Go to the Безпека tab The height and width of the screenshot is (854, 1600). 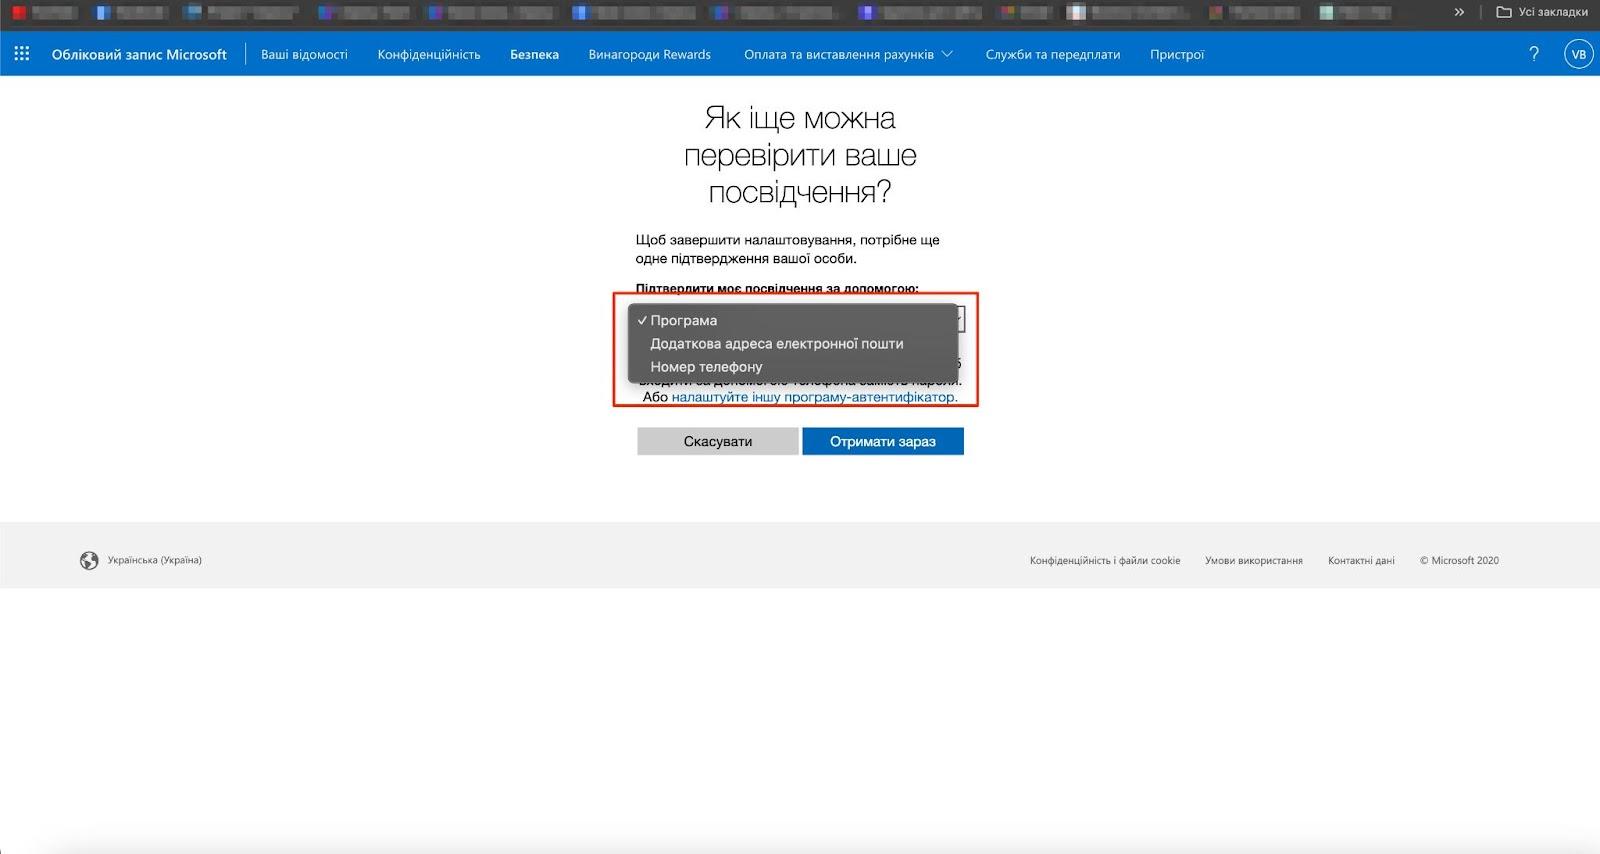coord(534,54)
